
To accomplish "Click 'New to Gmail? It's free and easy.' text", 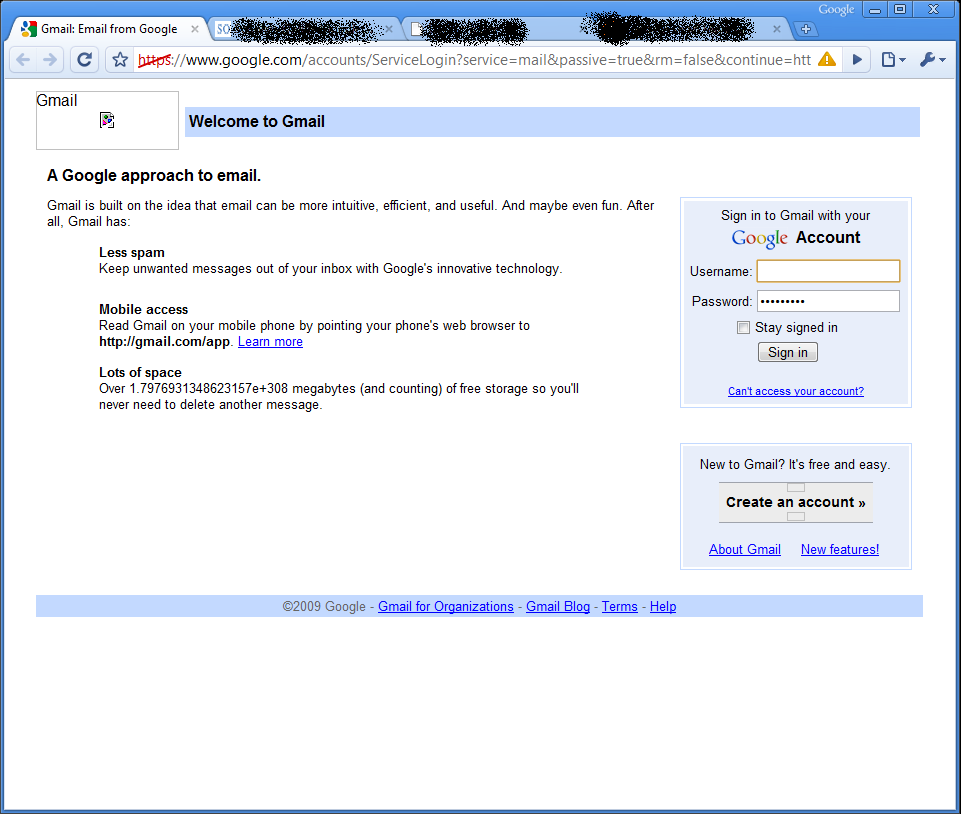I will pos(795,465).
